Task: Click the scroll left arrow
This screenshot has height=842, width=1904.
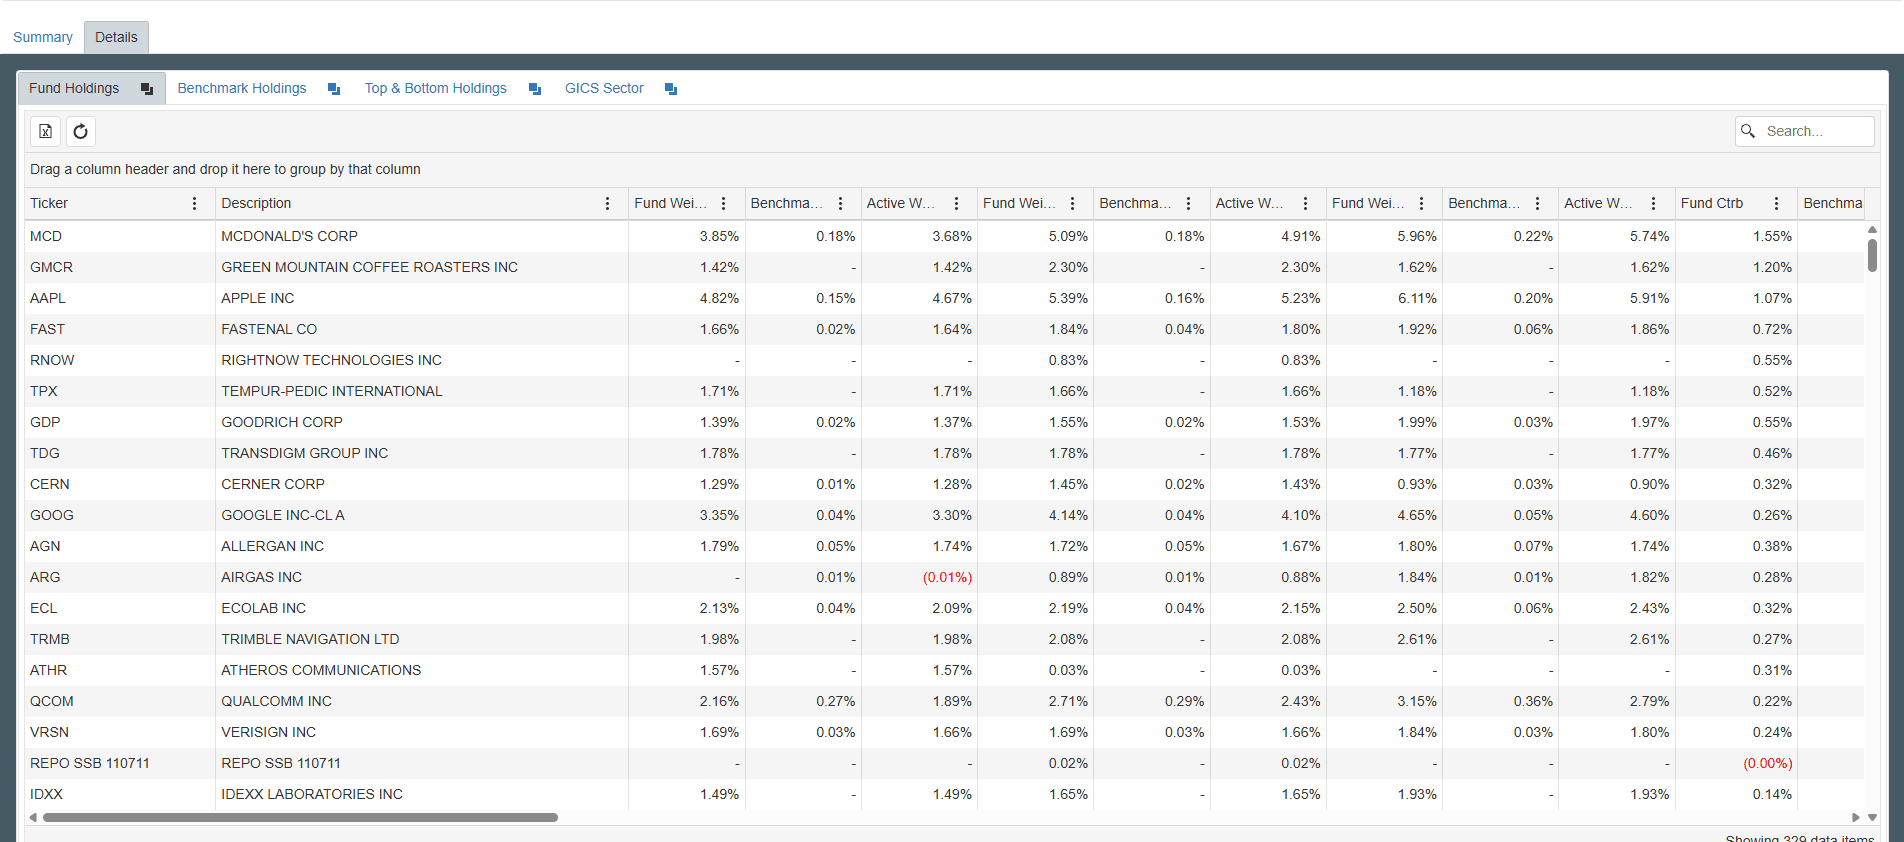Action: [x=33, y=817]
